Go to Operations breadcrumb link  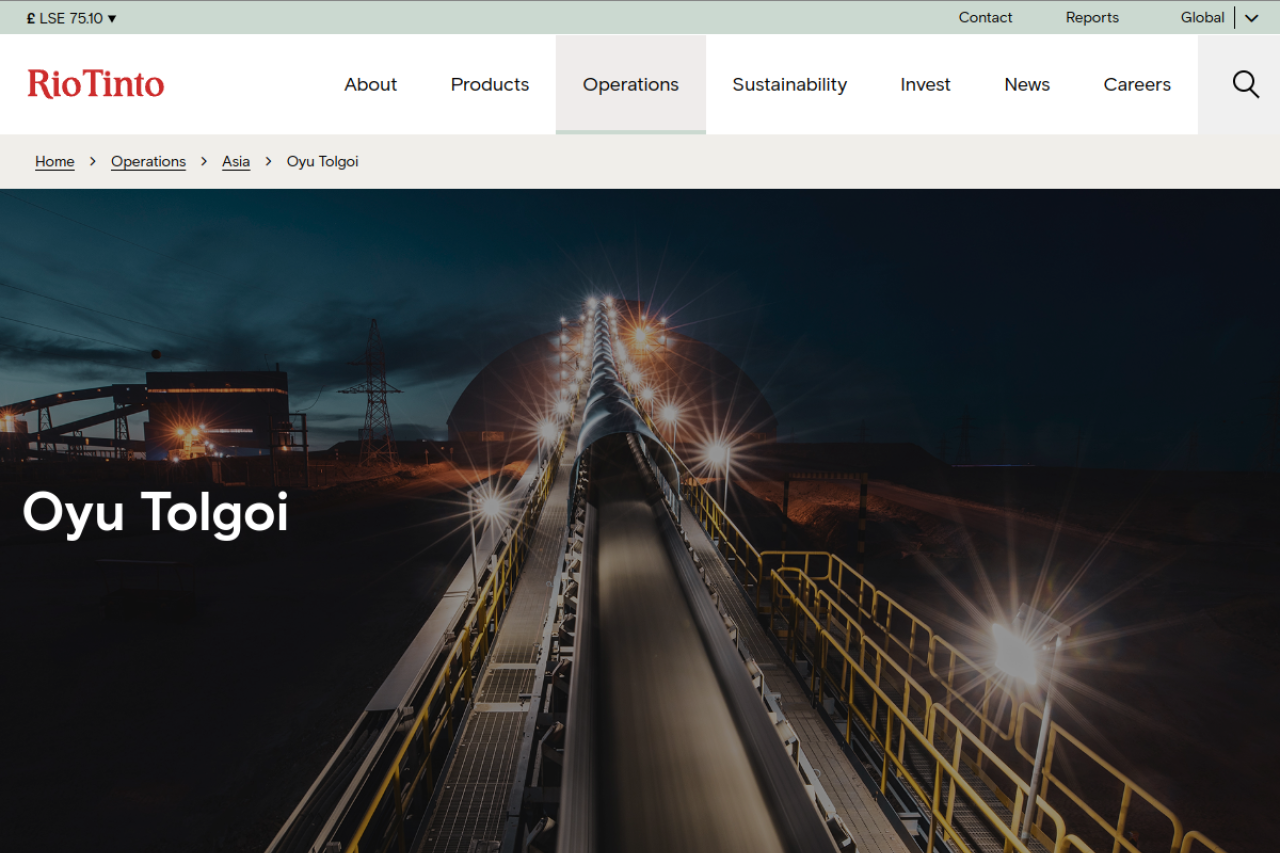pos(148,161)
